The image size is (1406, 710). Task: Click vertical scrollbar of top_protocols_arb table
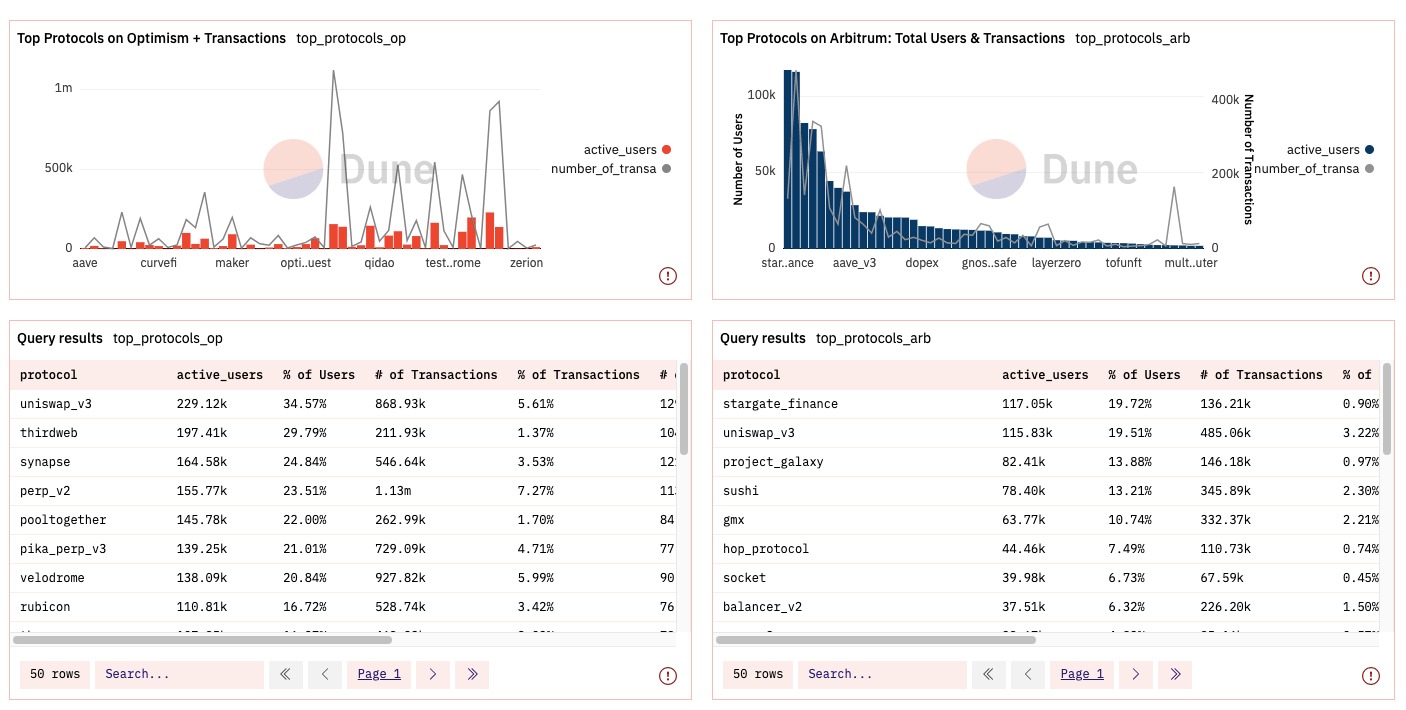[x=1387, y=410]
